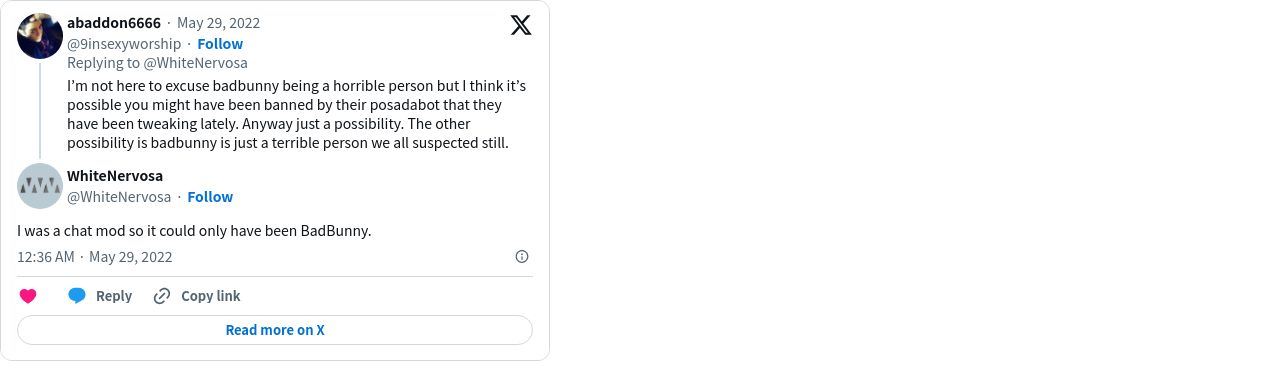Click the Reply text label

coord(114,296)
